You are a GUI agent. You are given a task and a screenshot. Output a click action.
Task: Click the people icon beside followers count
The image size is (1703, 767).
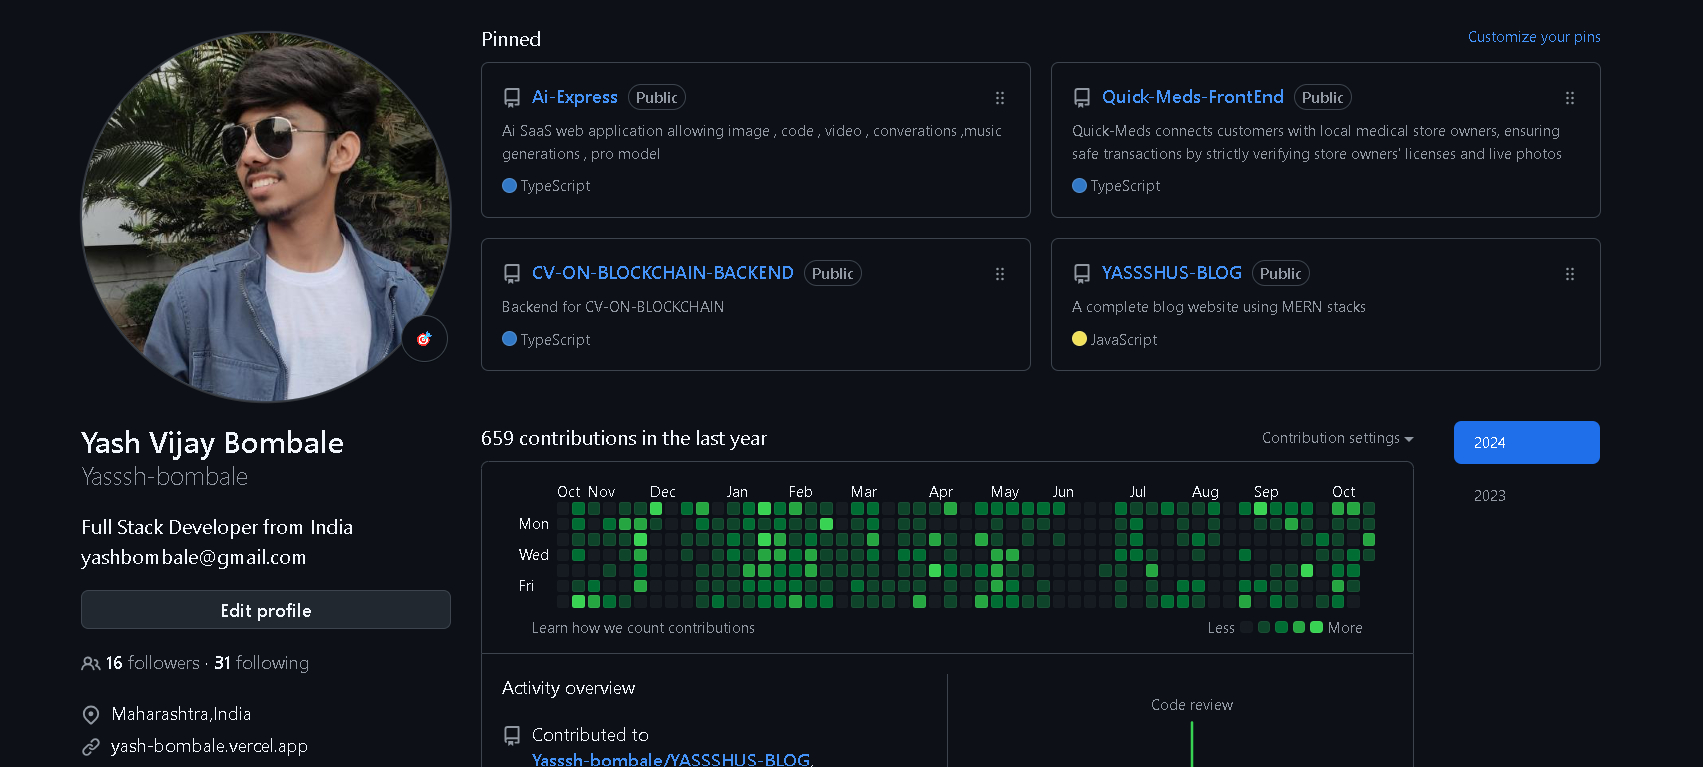coord(91,664)
